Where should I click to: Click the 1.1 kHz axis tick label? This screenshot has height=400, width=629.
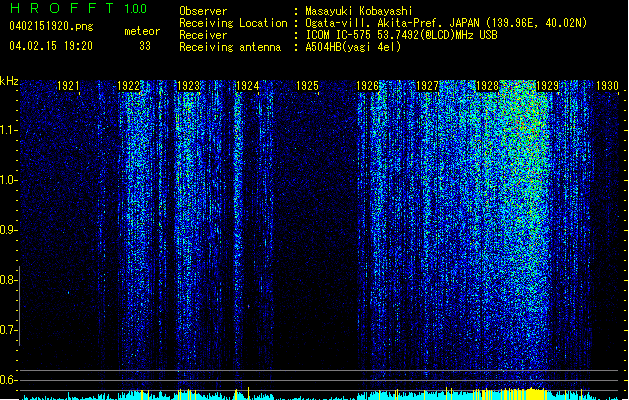[x=8, y=130]
